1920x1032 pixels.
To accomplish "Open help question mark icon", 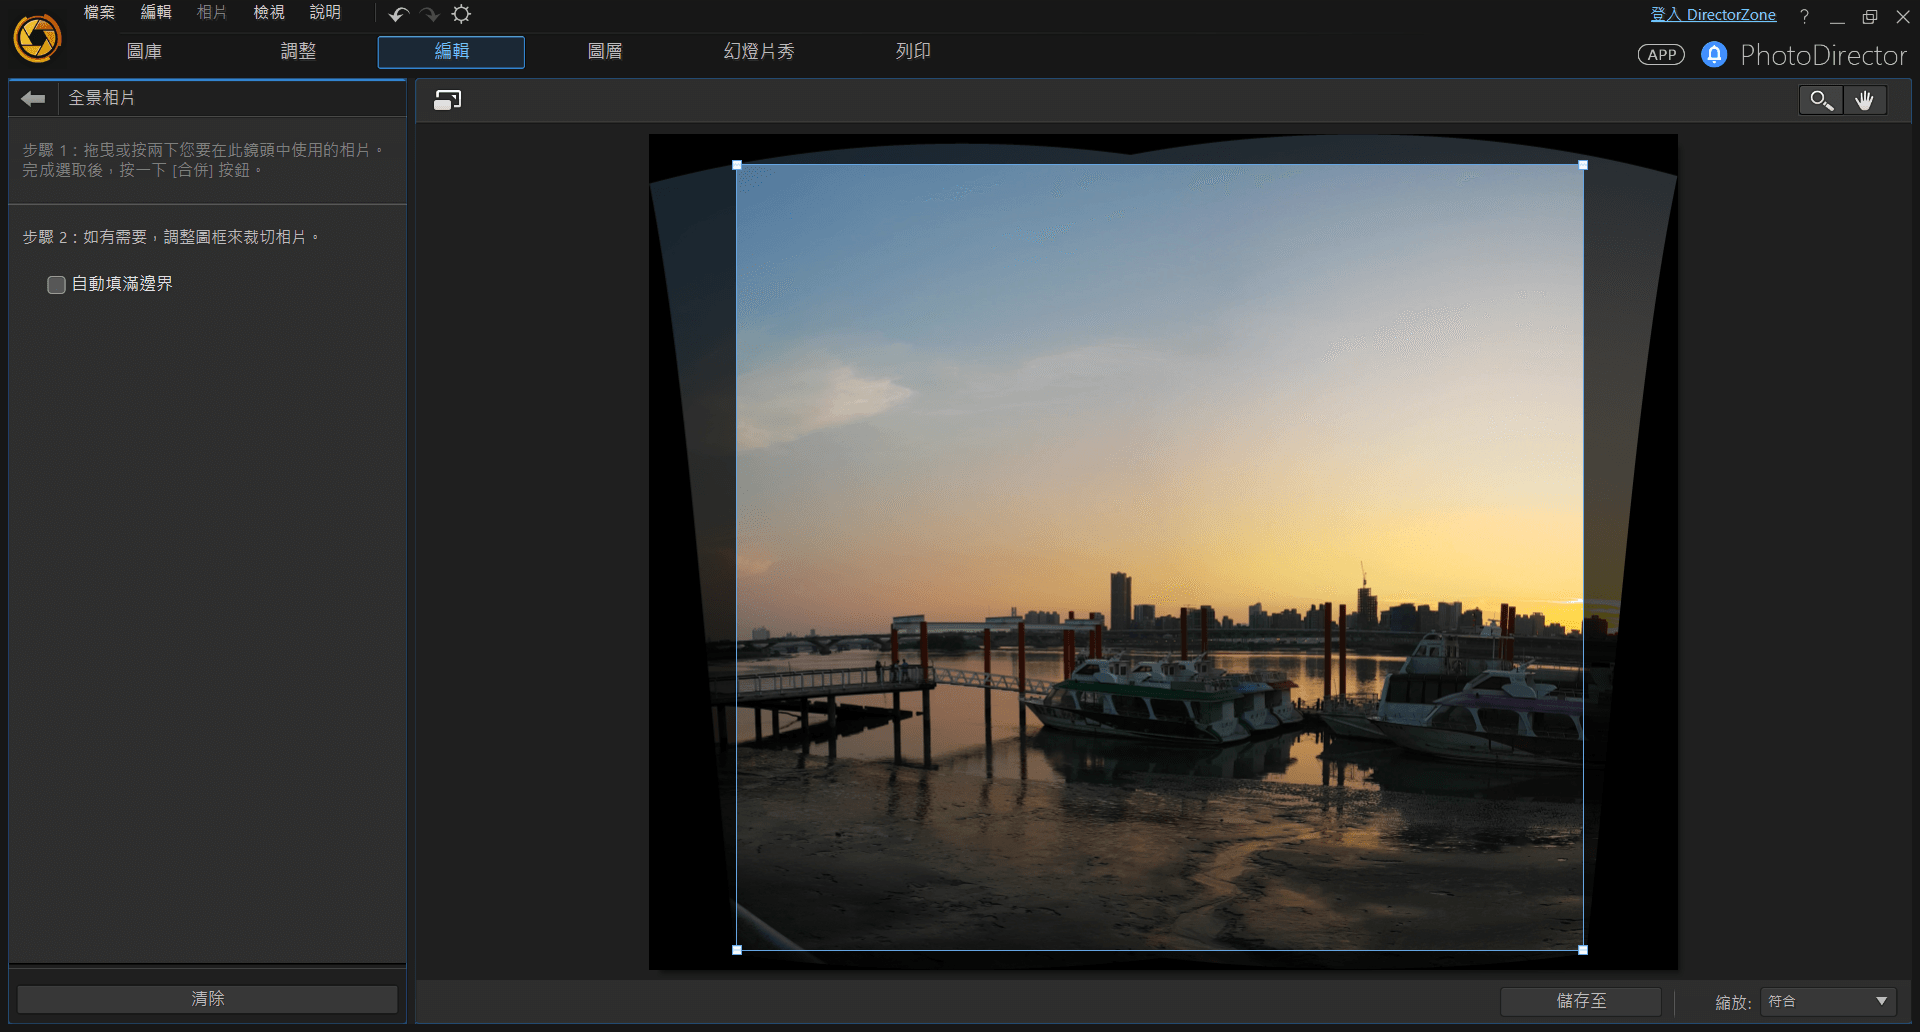I will pos(1804,16).
